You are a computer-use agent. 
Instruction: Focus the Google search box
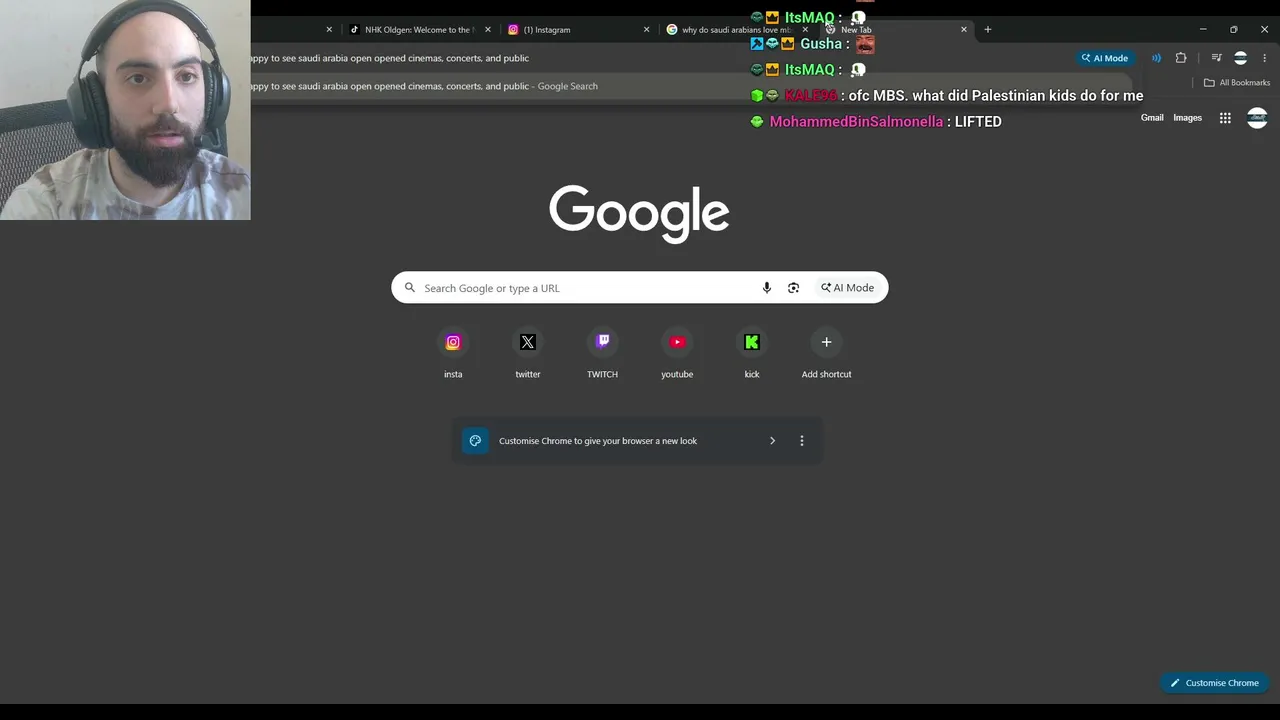(x=640, y=288)
